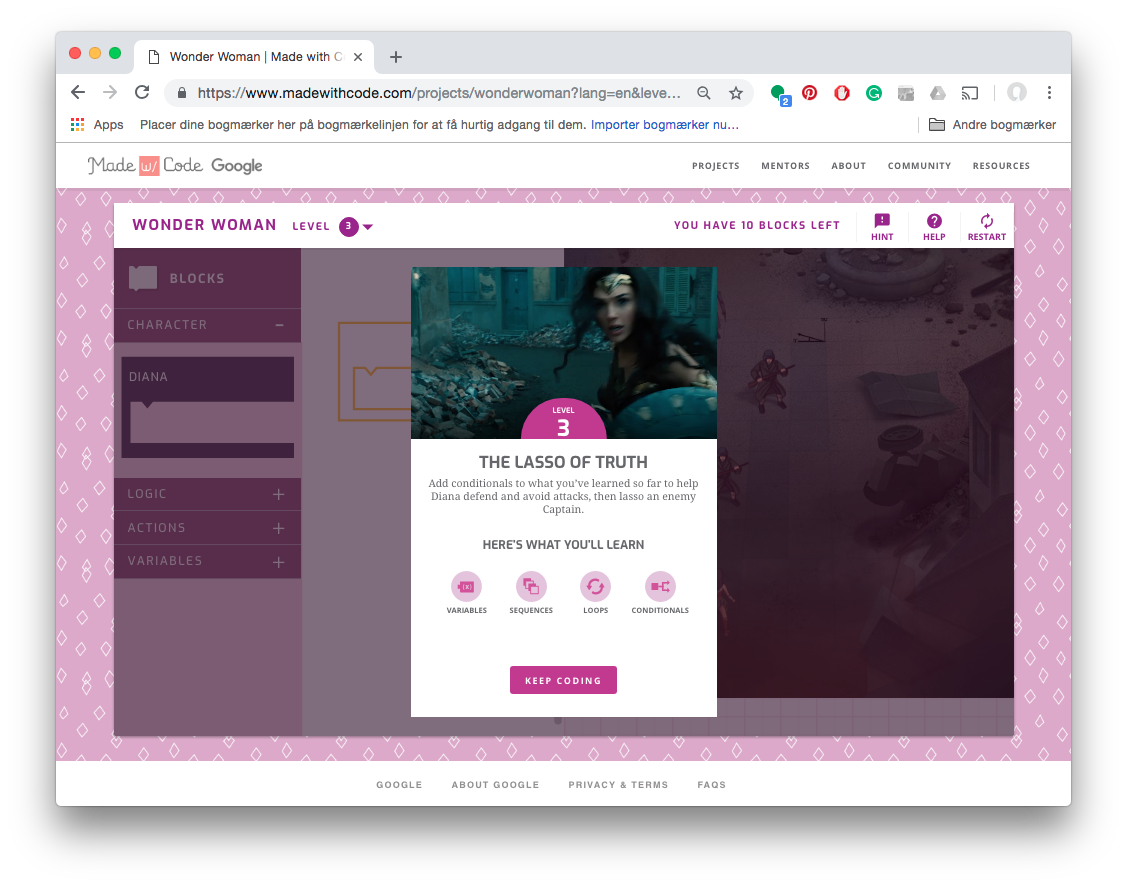Click the Wonder Woman level image
Viewport: 1127px width, 886px height.
[564, 353]
